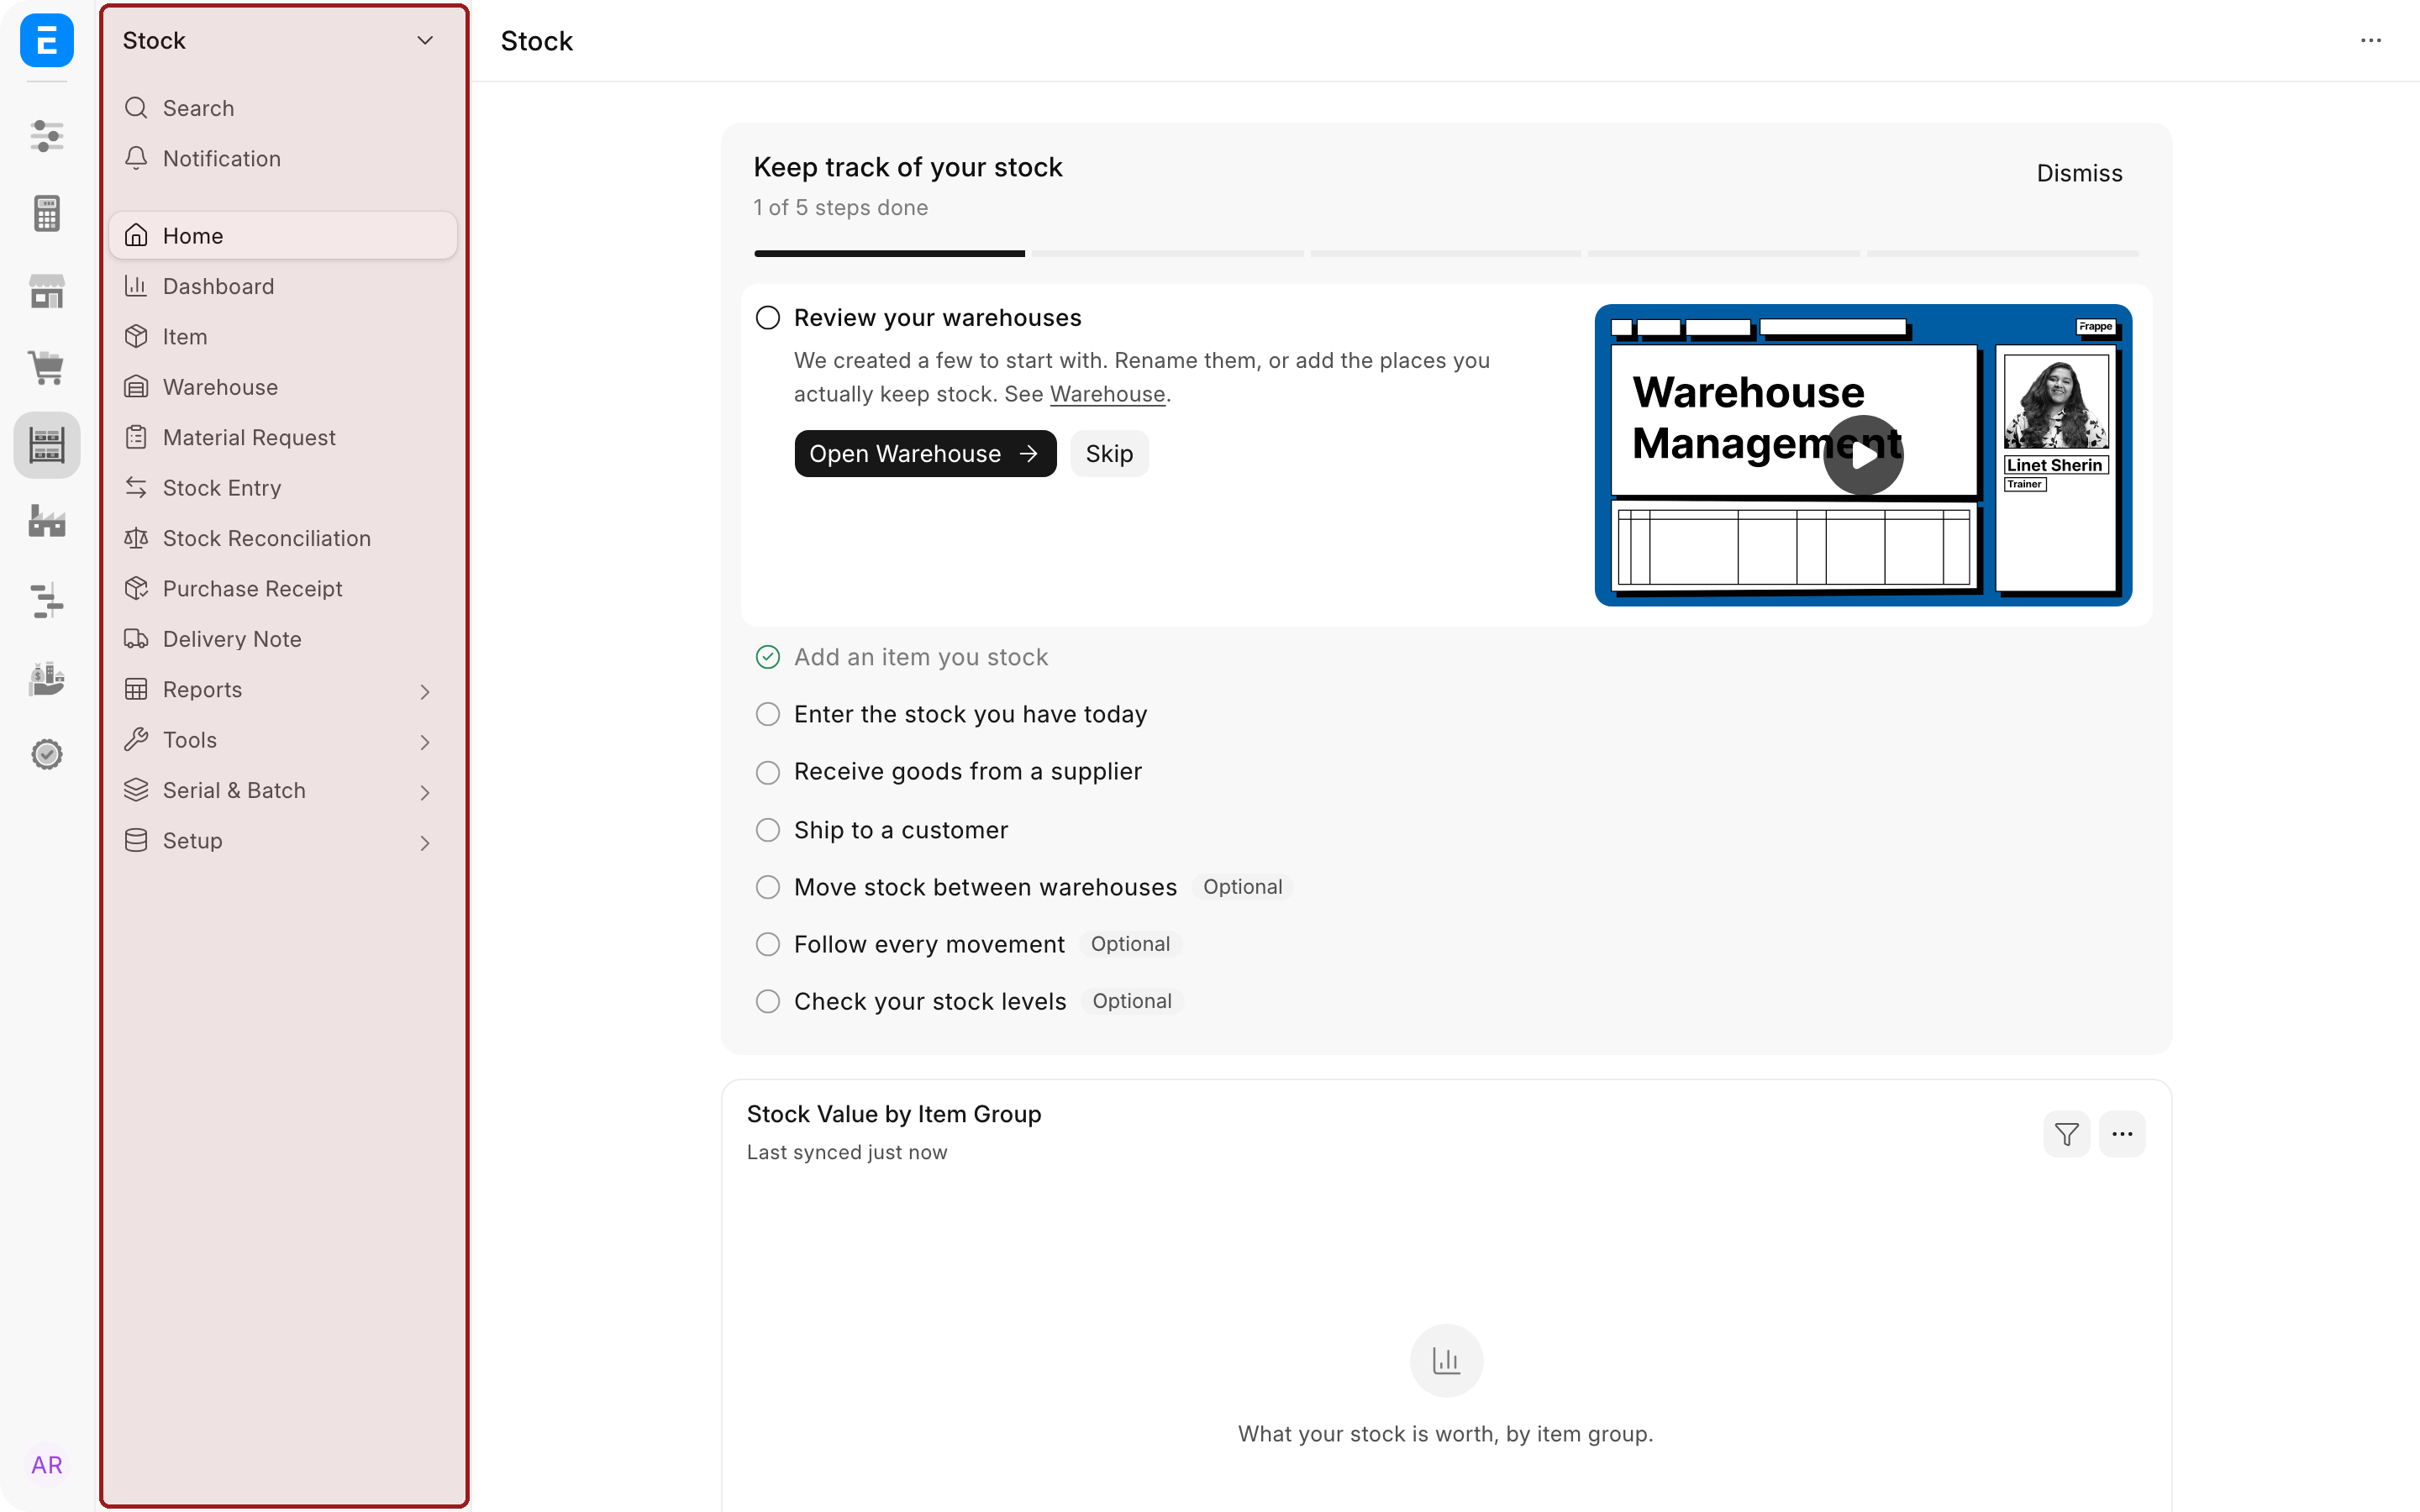2420x1512 pixels.
Task: Click the filter icon on Stock Value chart
Action: (2066, 1134)
